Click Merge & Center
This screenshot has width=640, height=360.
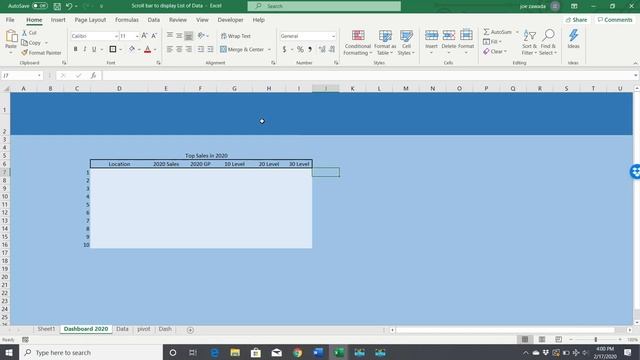click(x=242, y=49)
